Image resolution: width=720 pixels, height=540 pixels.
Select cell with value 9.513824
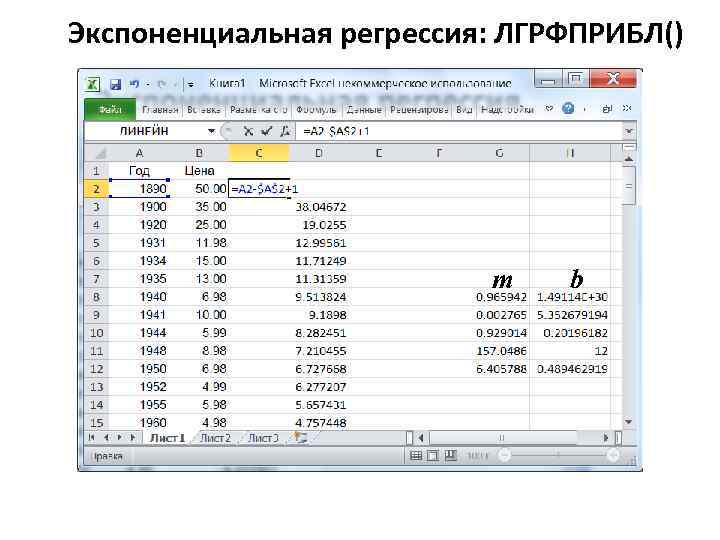(319, 297)
